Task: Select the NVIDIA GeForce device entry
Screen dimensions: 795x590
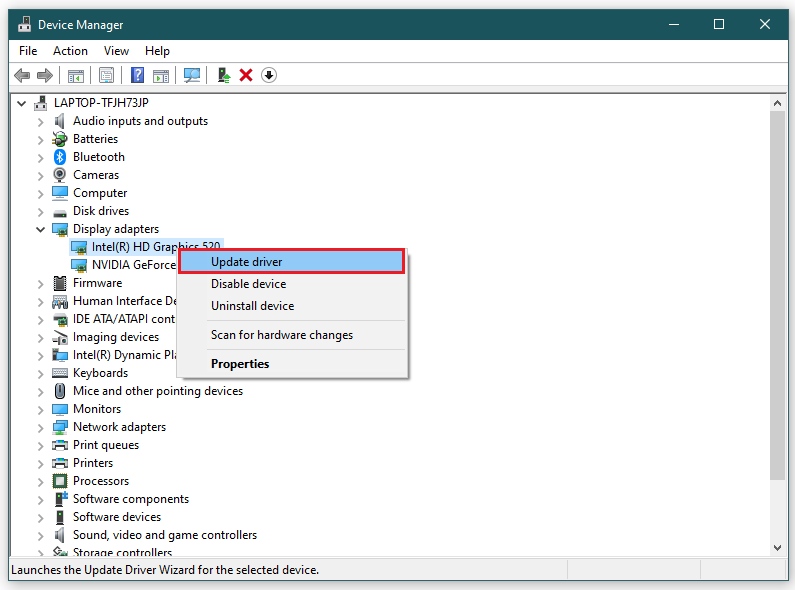Action: [x=134, y=265]
